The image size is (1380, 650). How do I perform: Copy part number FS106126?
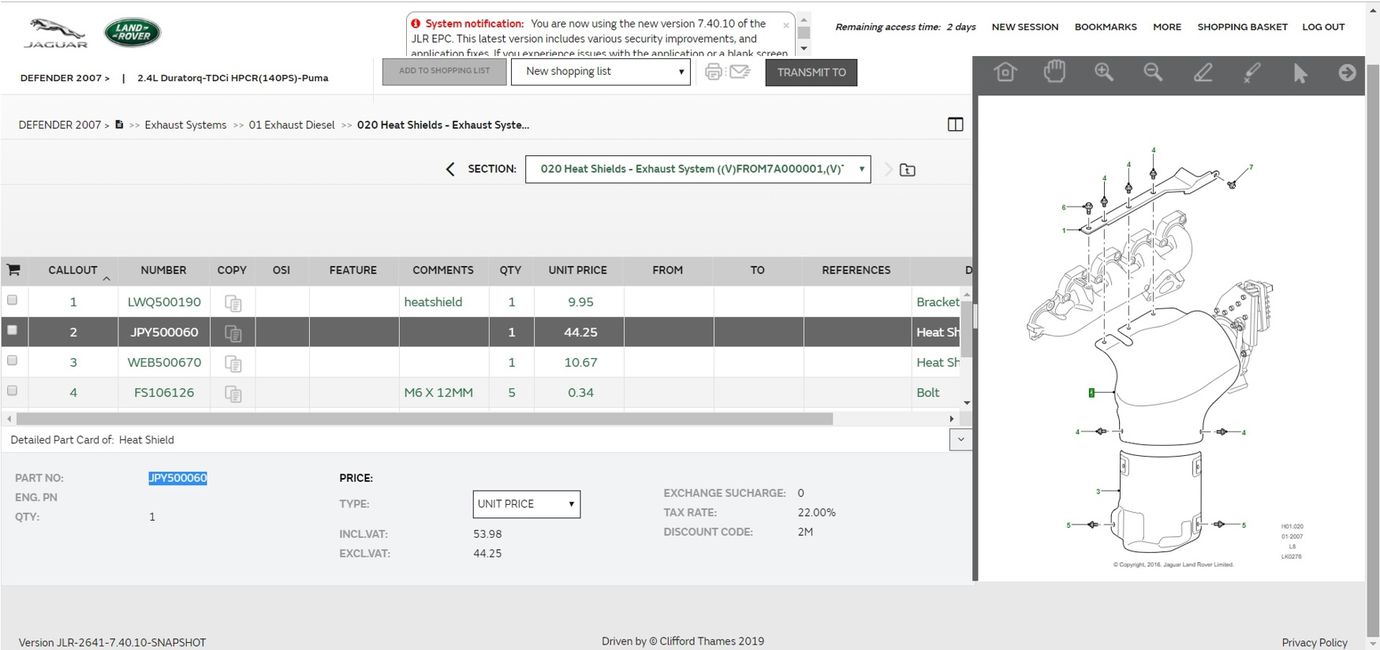click(233, 393)
